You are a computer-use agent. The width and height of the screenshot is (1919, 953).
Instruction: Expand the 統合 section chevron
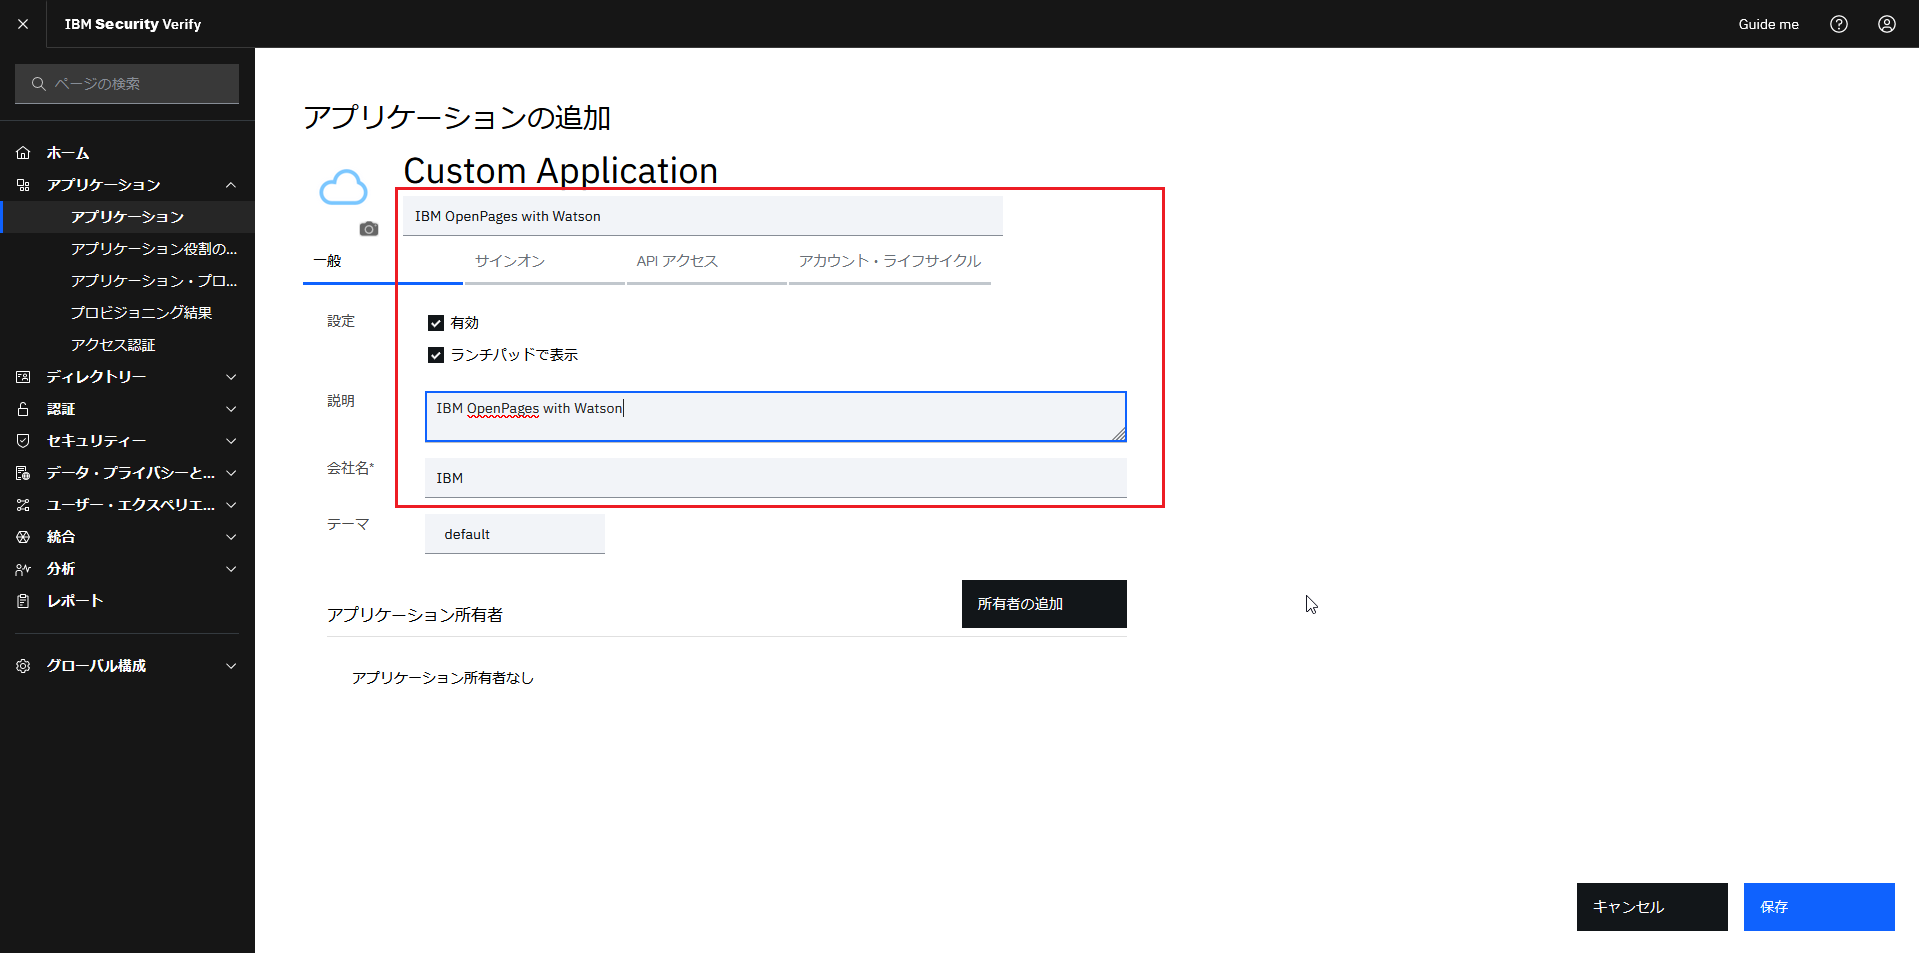(231, 537)
